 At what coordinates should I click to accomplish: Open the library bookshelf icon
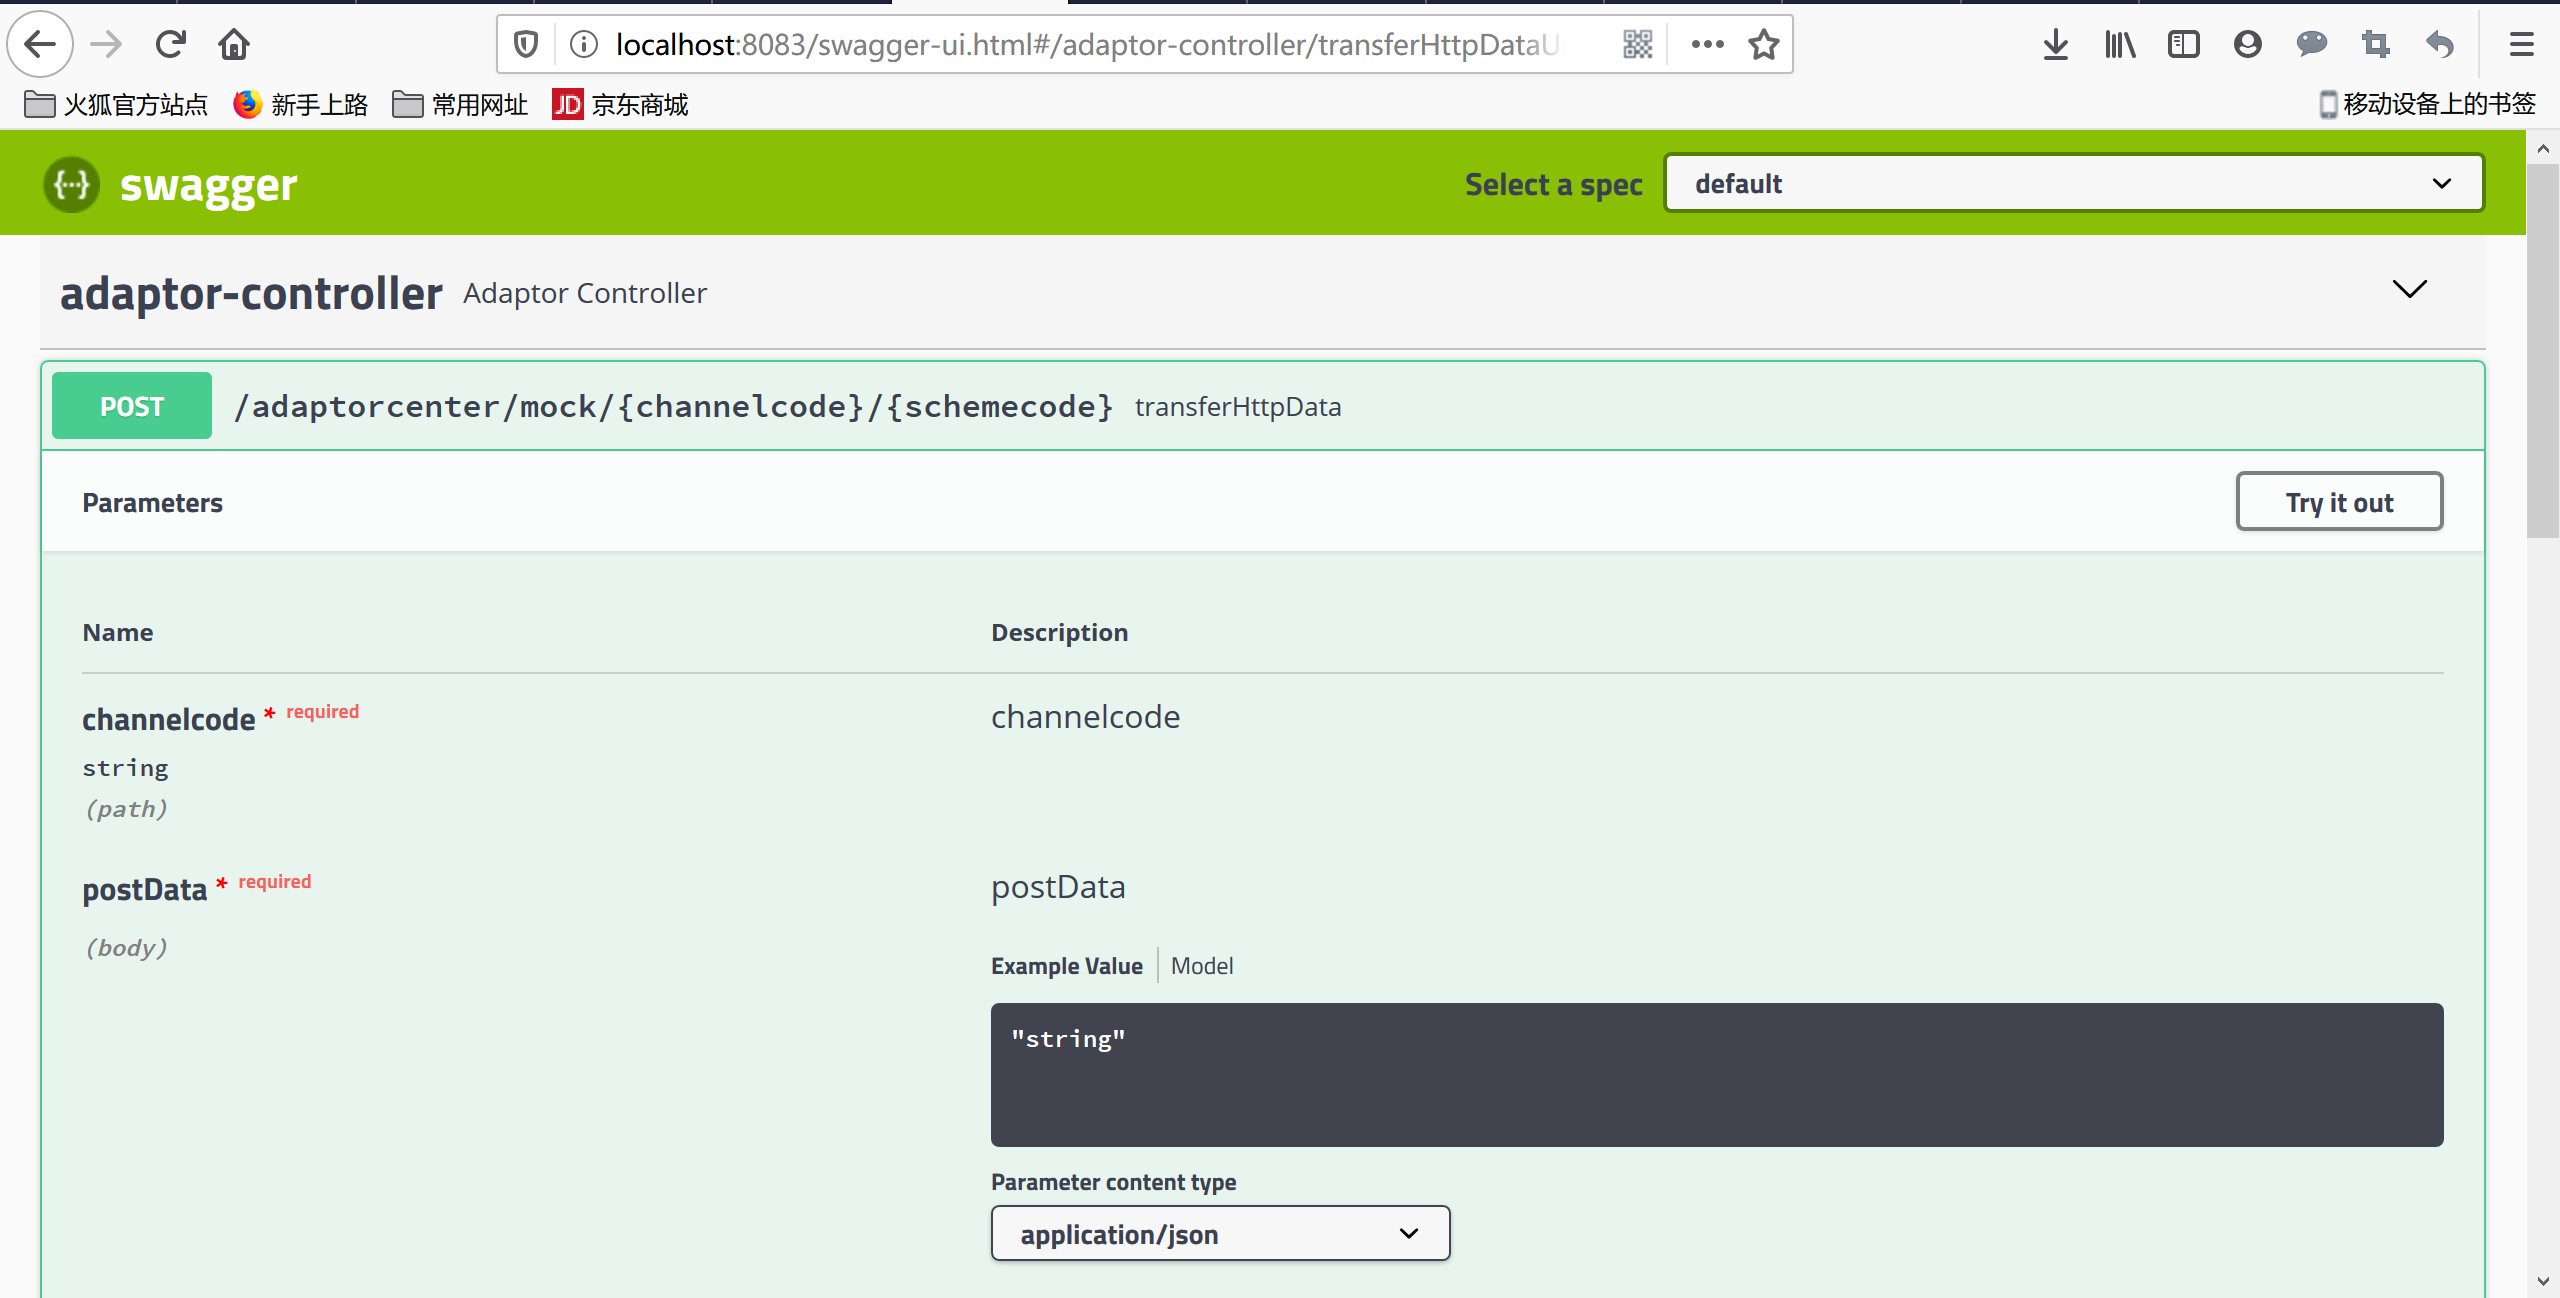tap(2119, 44)
